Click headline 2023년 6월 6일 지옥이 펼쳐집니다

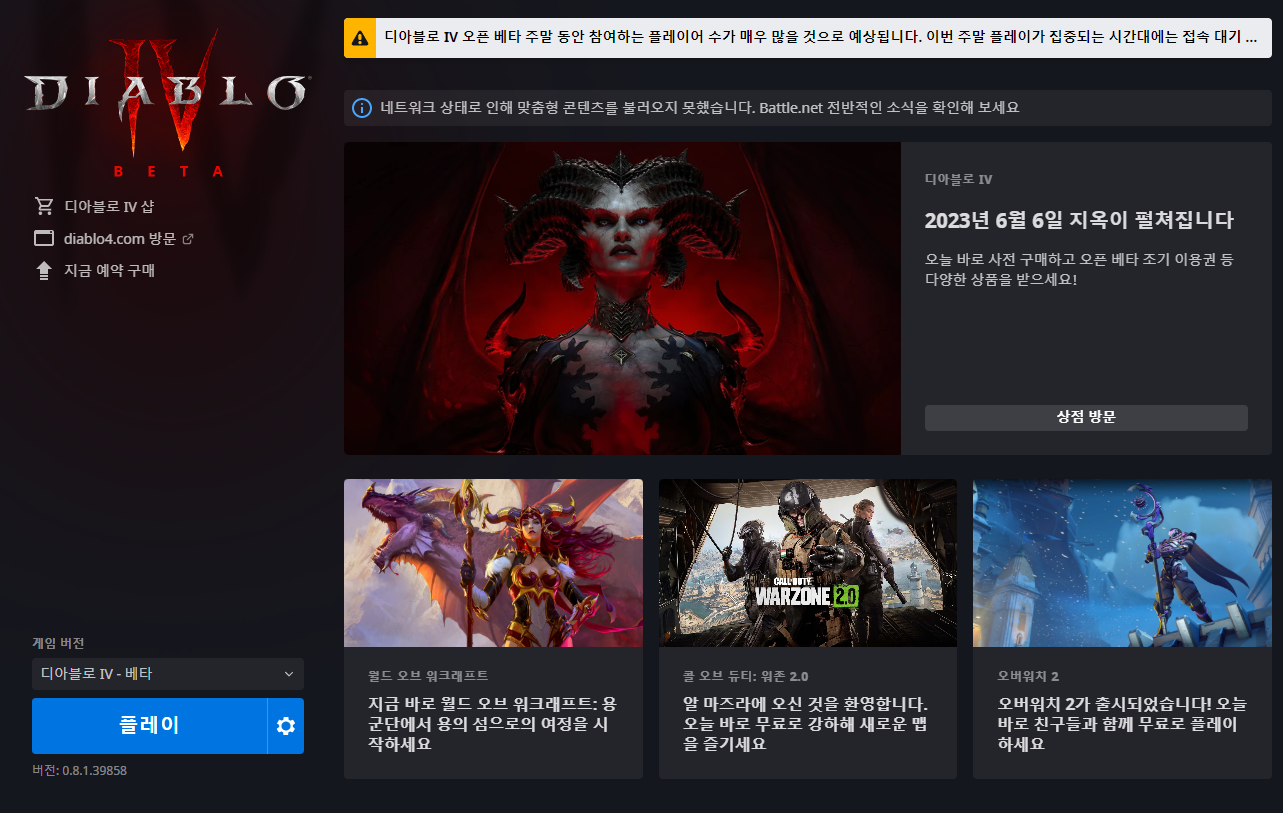point(1079,220)
